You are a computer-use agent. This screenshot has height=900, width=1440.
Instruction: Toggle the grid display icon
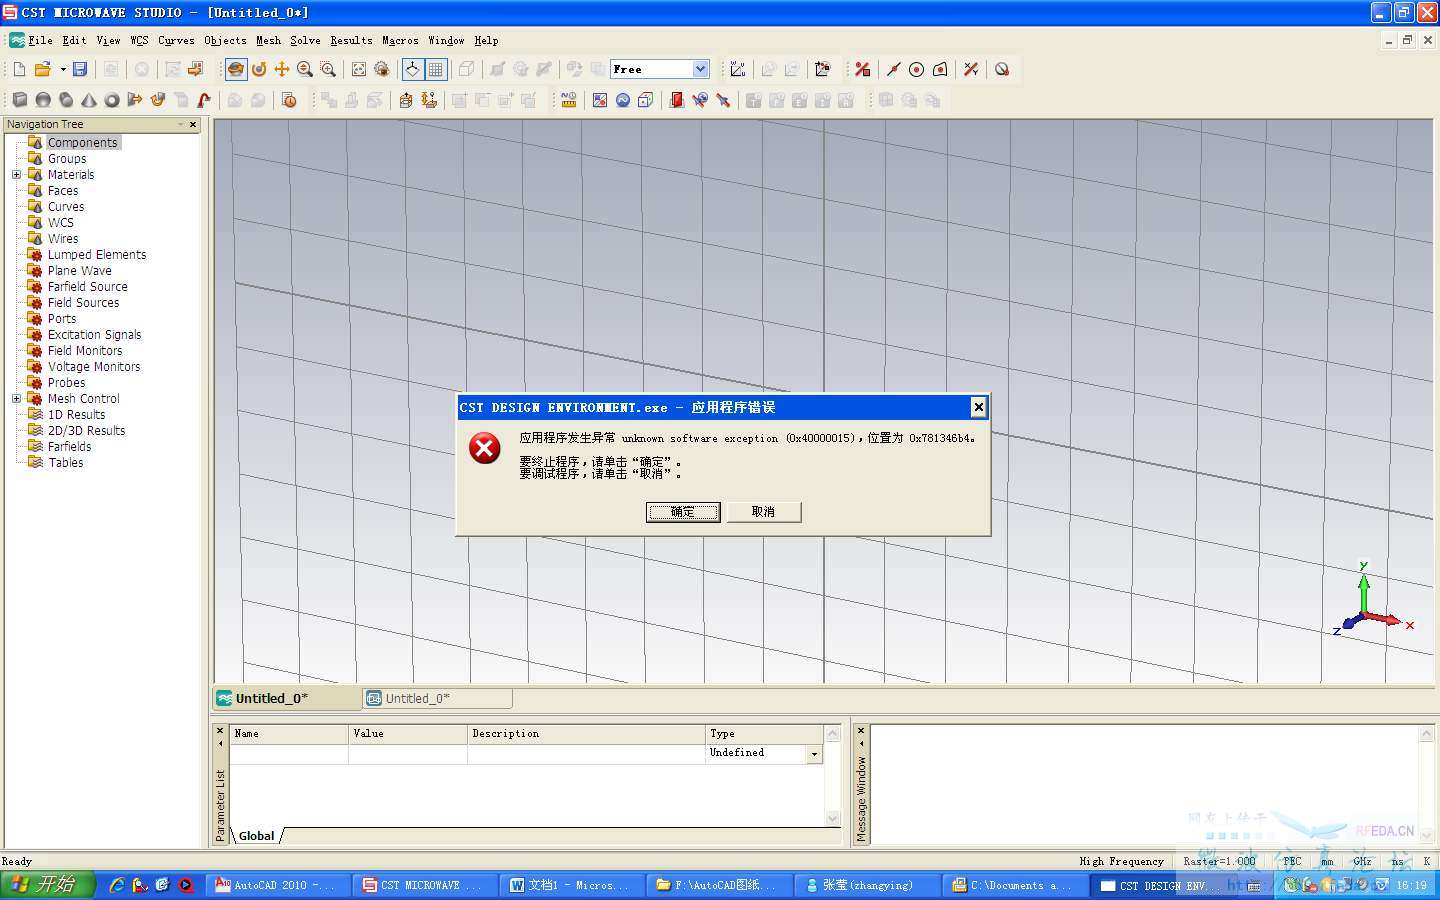[435, 69]
